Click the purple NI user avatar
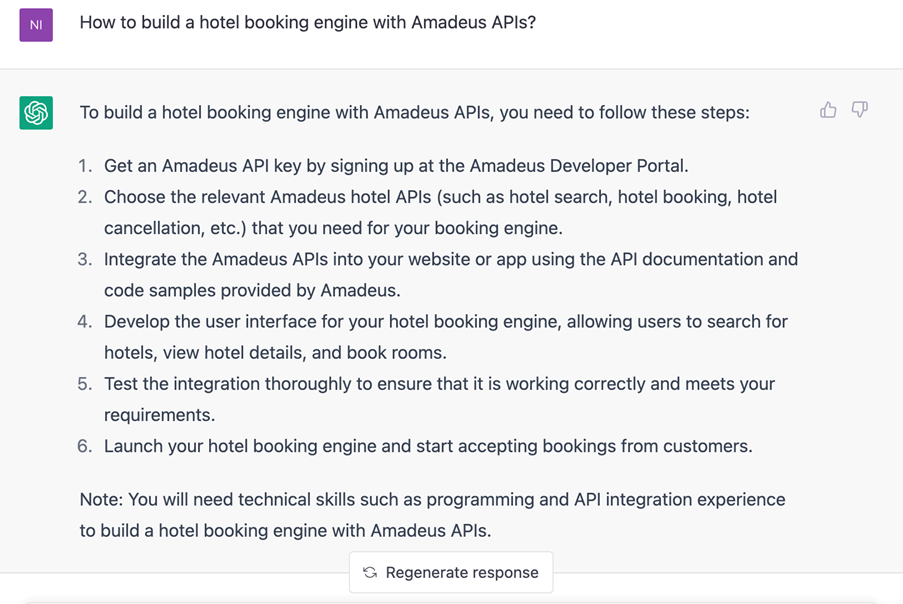The height and width of the screenshot is (604, 903). [36, 25]
